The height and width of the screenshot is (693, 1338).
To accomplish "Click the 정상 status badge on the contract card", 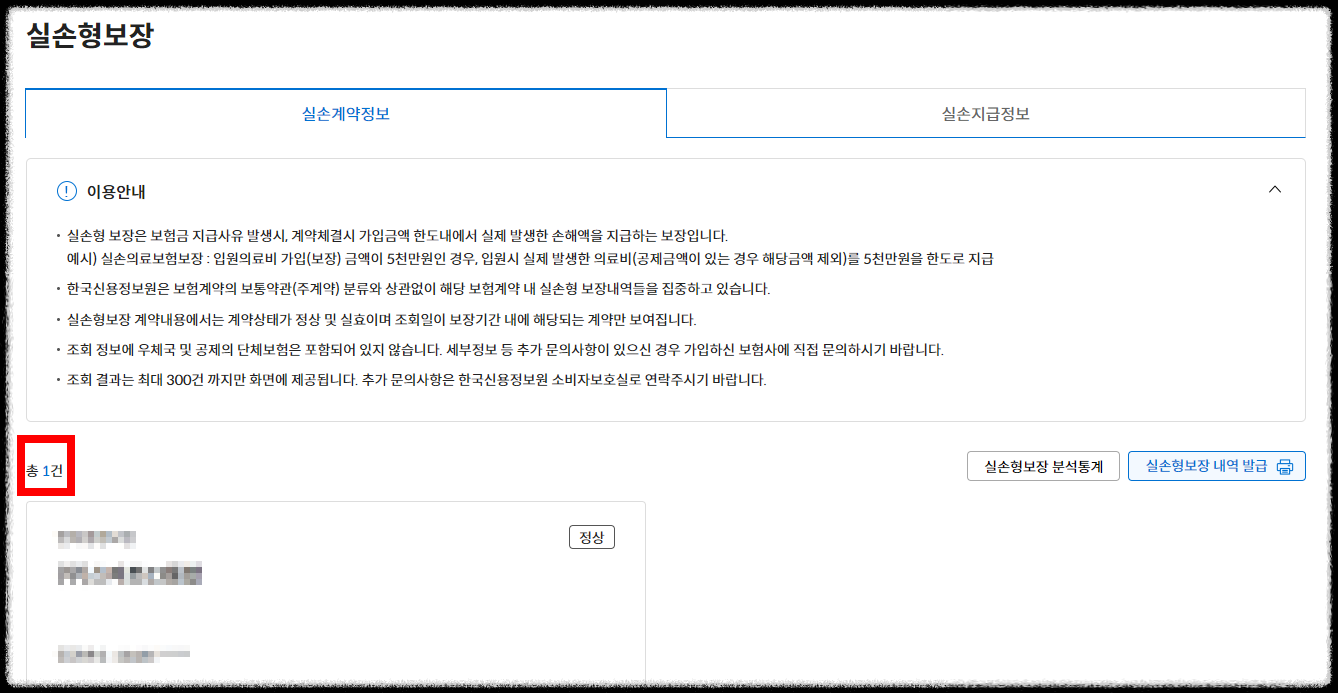I will tap(592, 537).
